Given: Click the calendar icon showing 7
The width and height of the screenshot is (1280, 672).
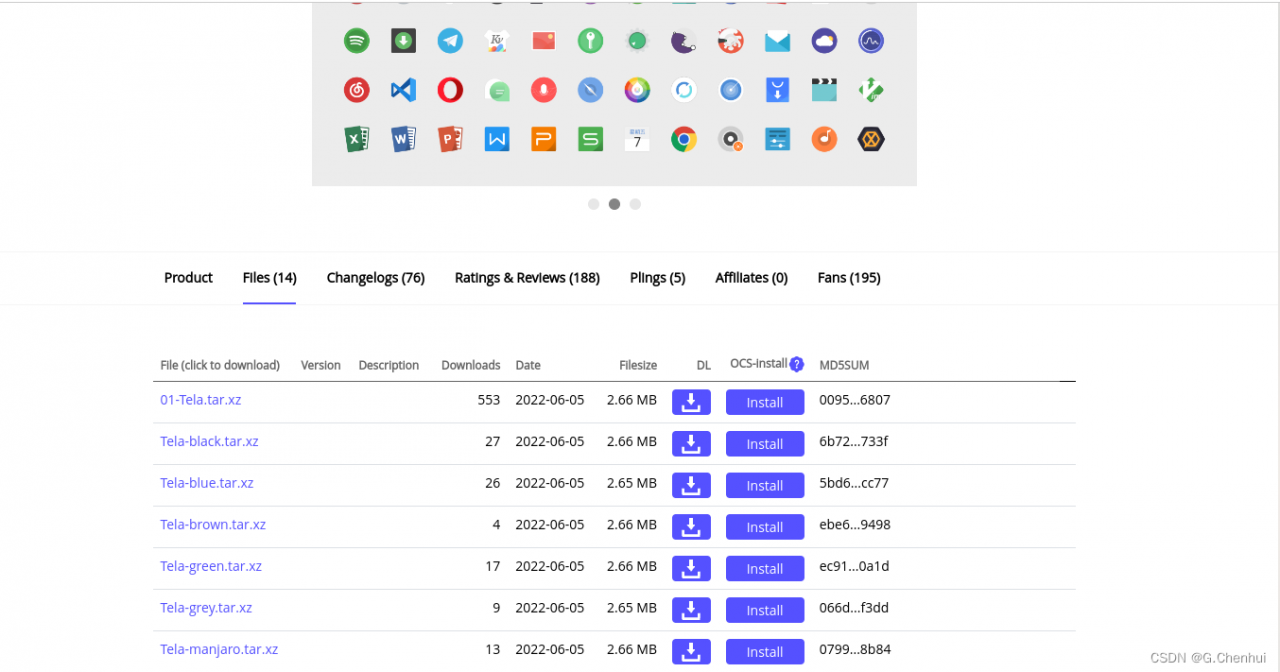Looking at the screenshot, I should click(637, 139).
